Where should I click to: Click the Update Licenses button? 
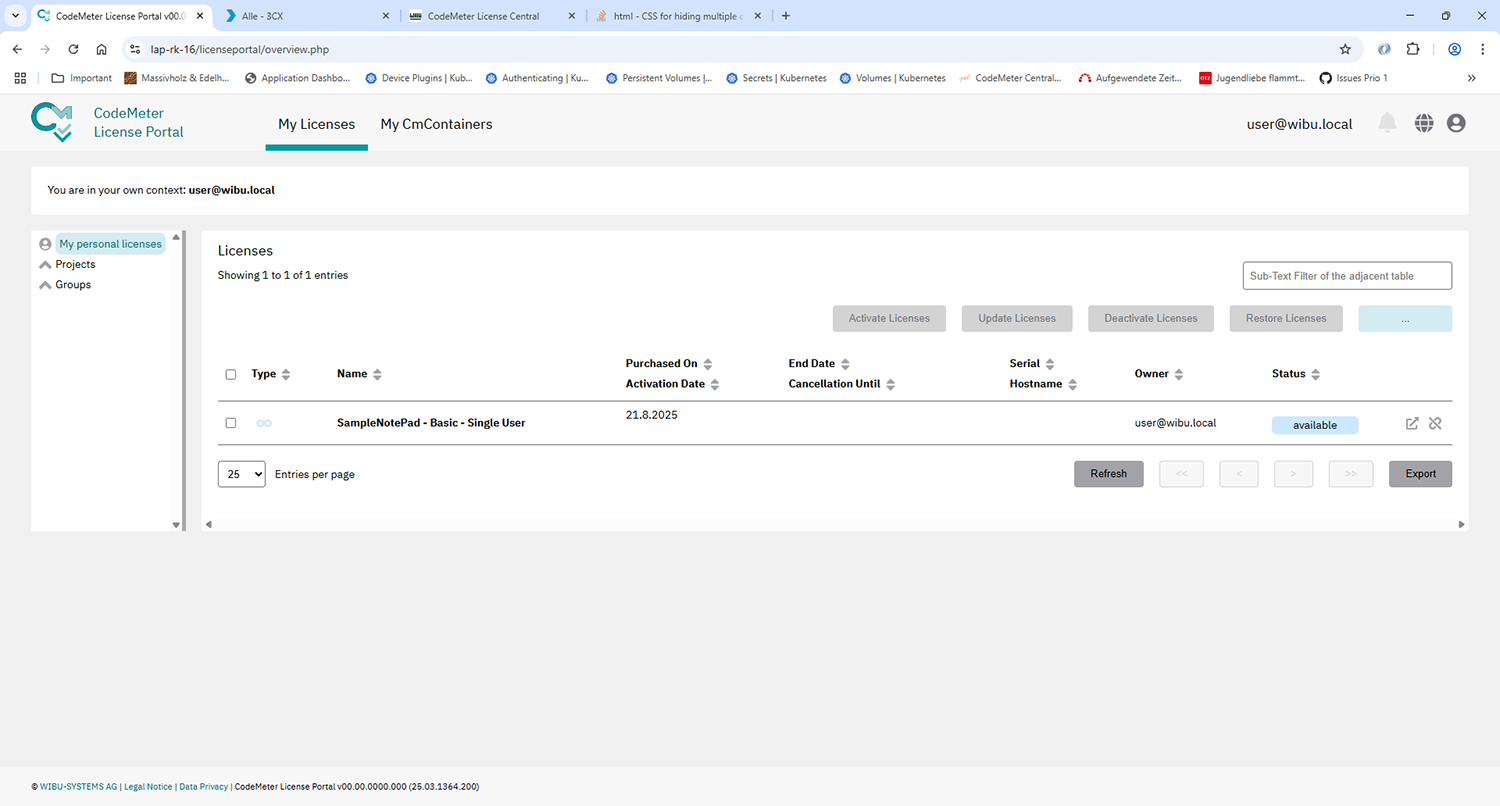click(1017, 318)
